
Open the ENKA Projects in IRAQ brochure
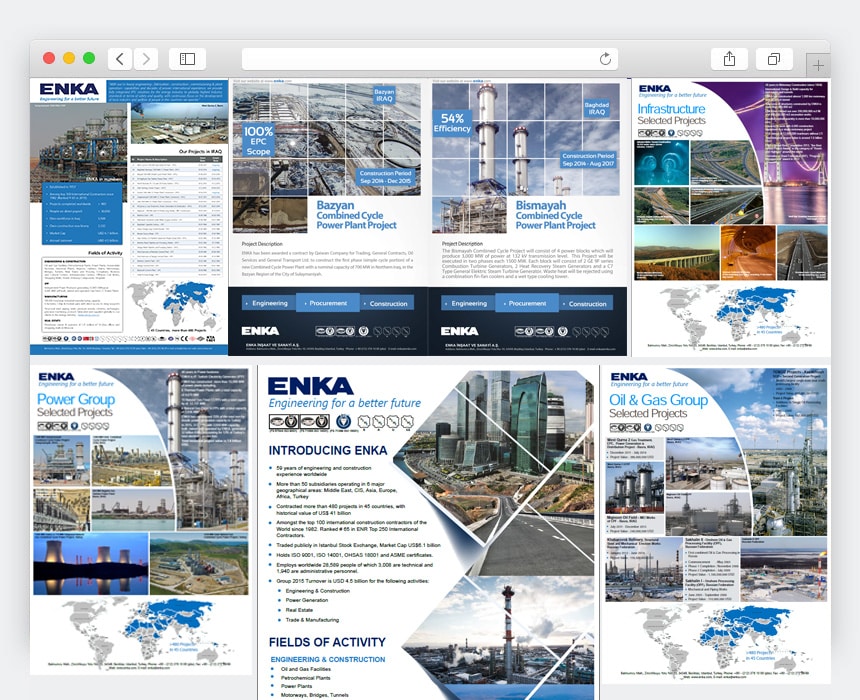129,217
